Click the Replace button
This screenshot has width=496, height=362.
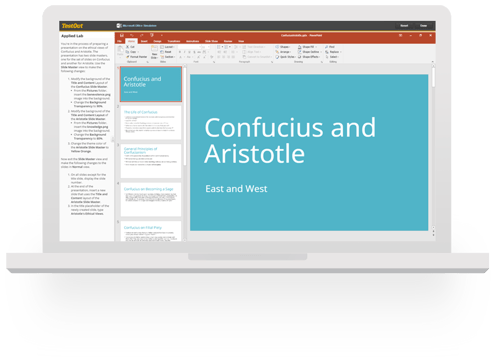(333, 52)
